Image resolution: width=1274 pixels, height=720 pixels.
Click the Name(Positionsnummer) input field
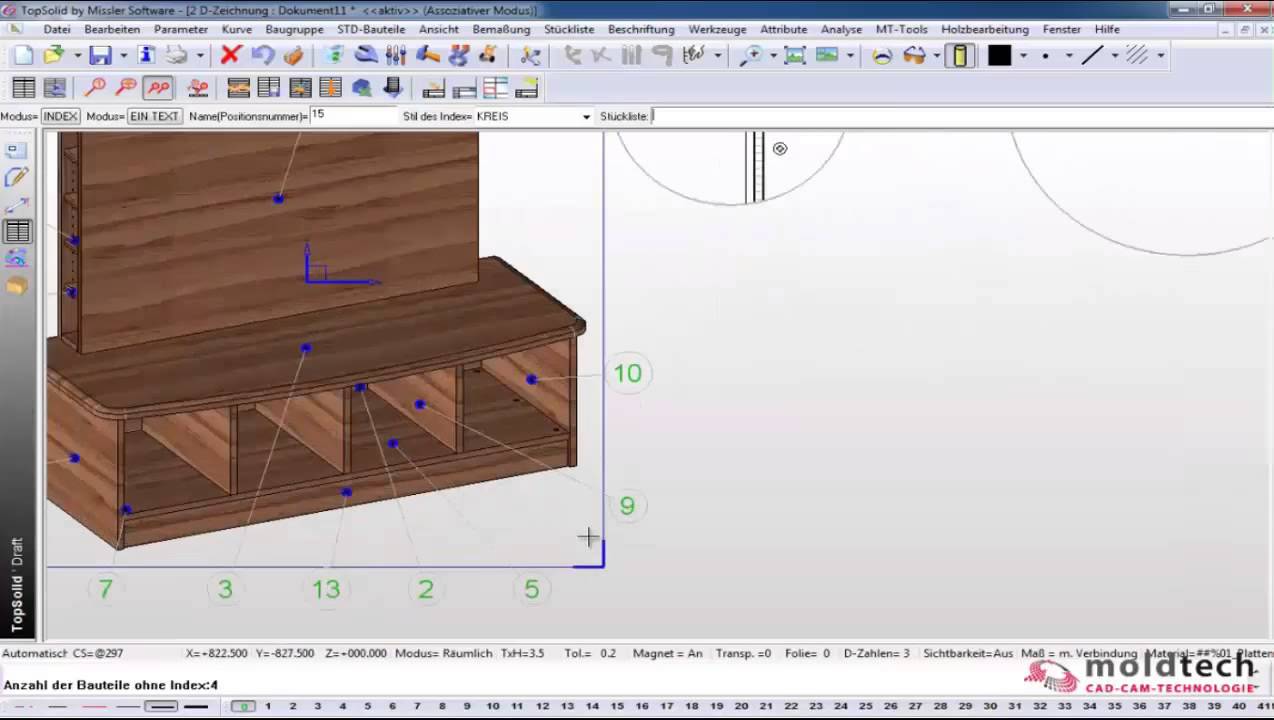coord(352,116)
